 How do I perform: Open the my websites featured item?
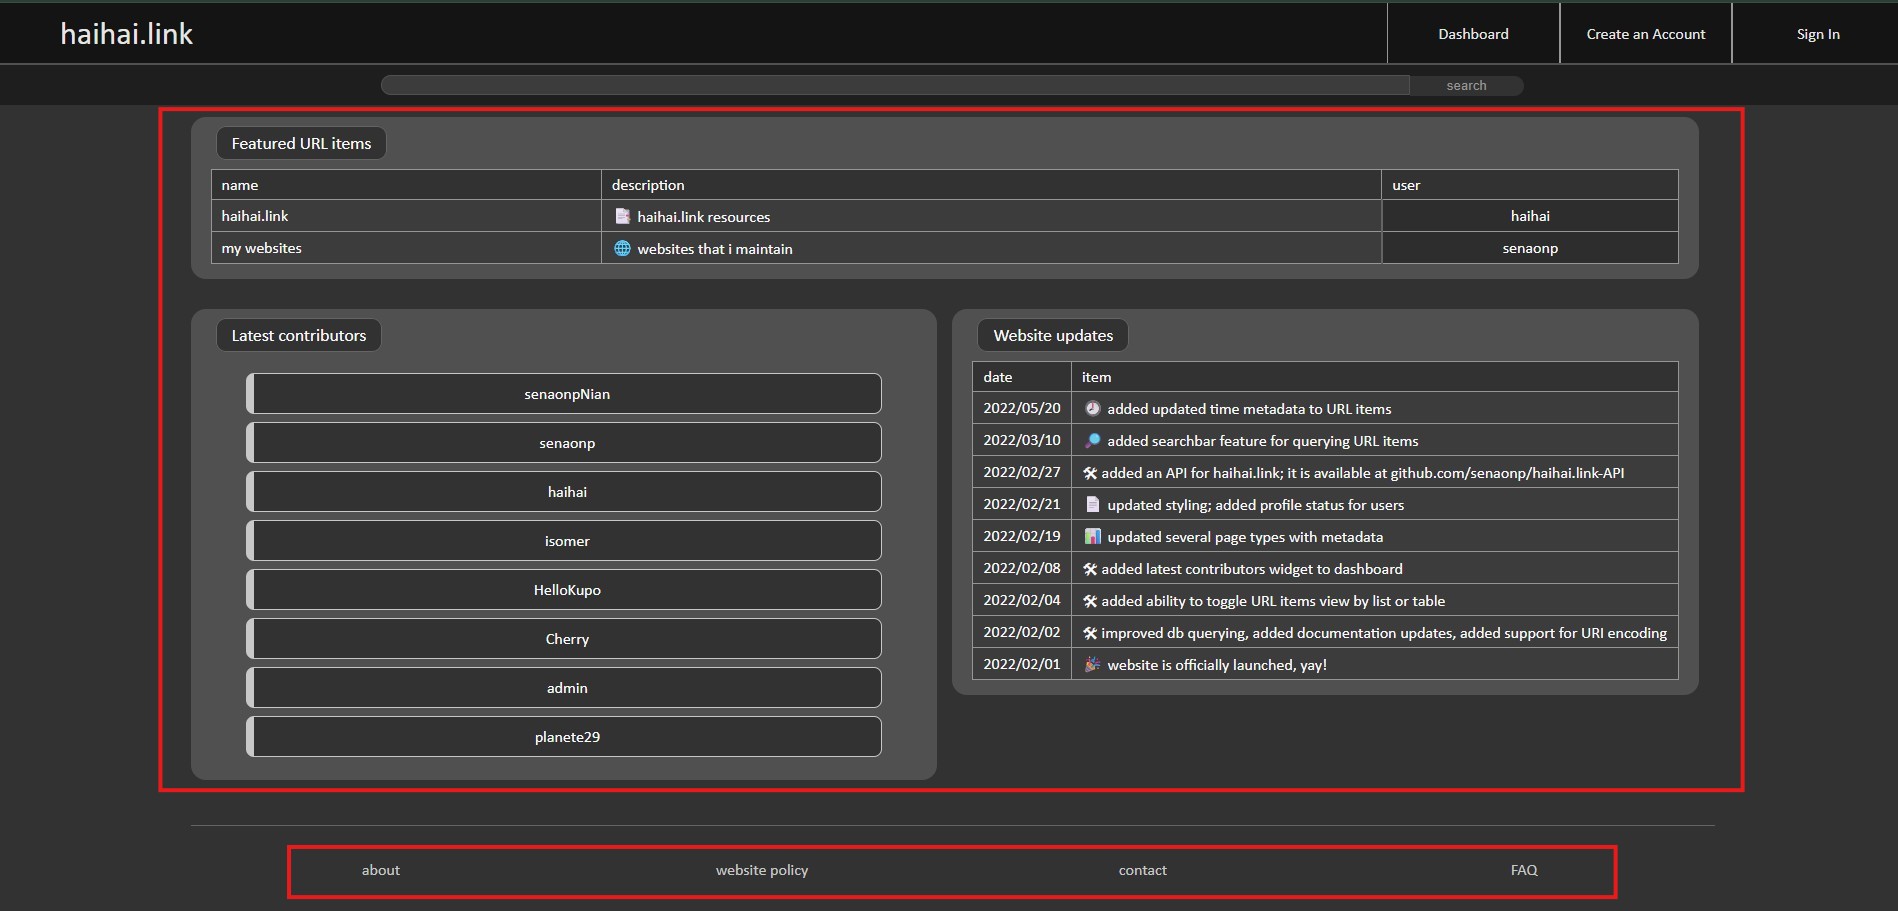(x=262, y=248)
